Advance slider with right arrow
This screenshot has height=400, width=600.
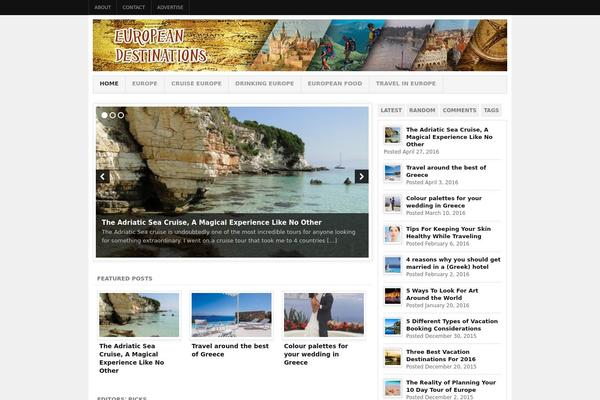(361, 176)
